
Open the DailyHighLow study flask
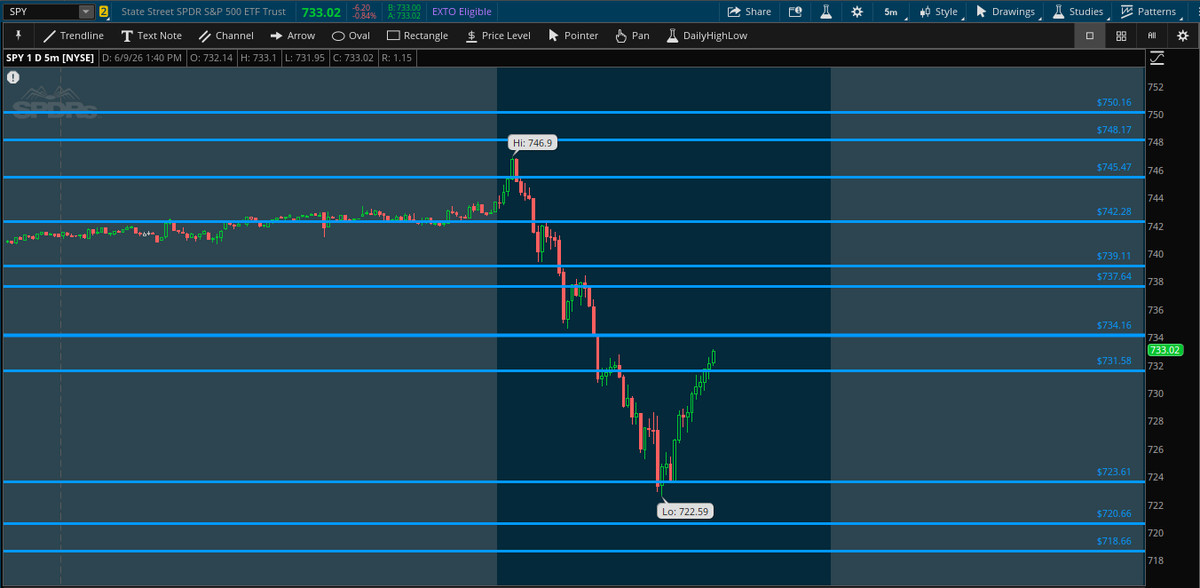705,35
